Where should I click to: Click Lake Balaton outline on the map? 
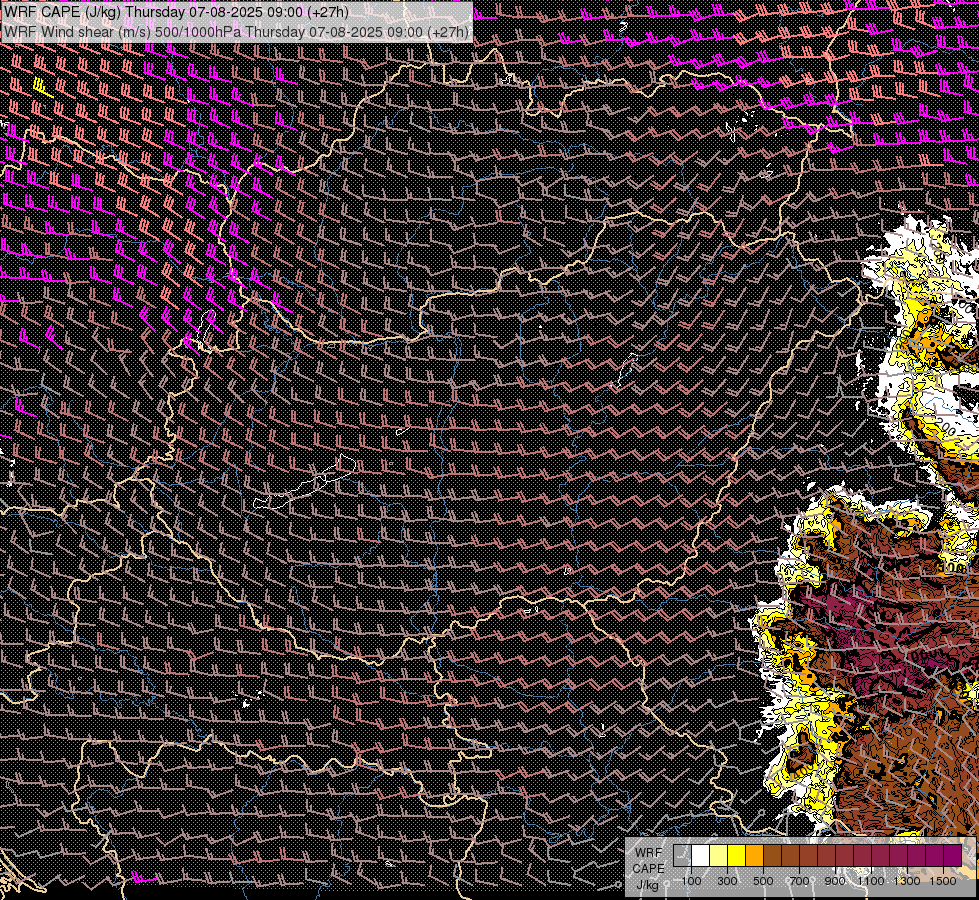click(305, 482)
